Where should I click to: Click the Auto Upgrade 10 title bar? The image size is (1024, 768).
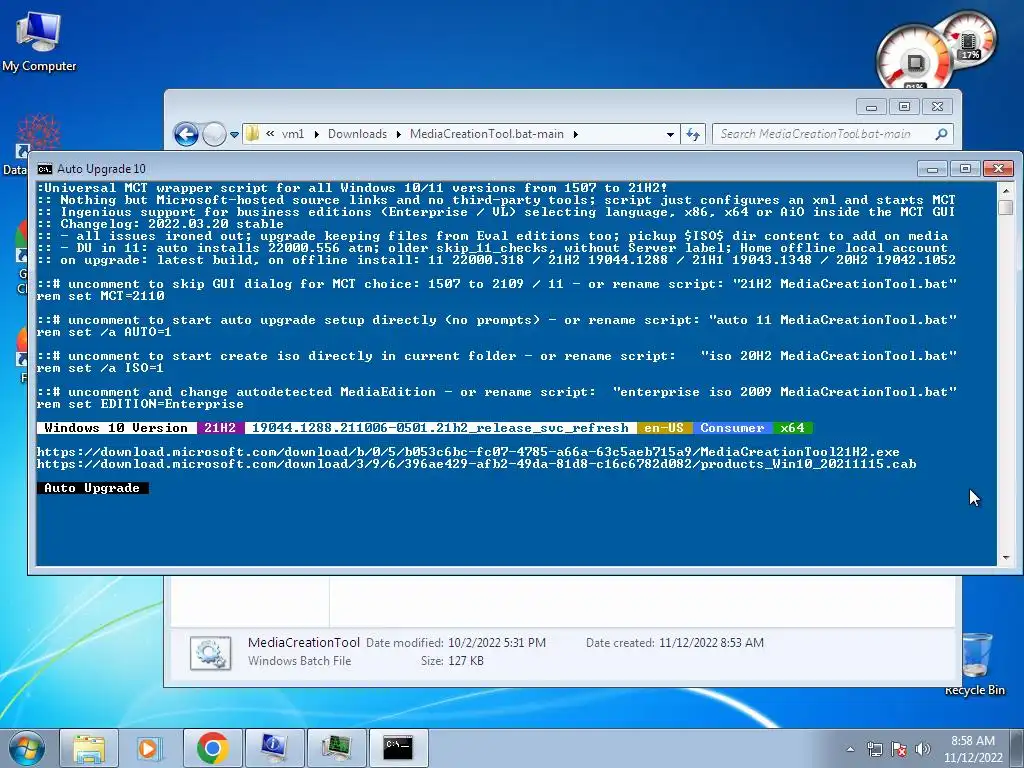pos(483,169)
